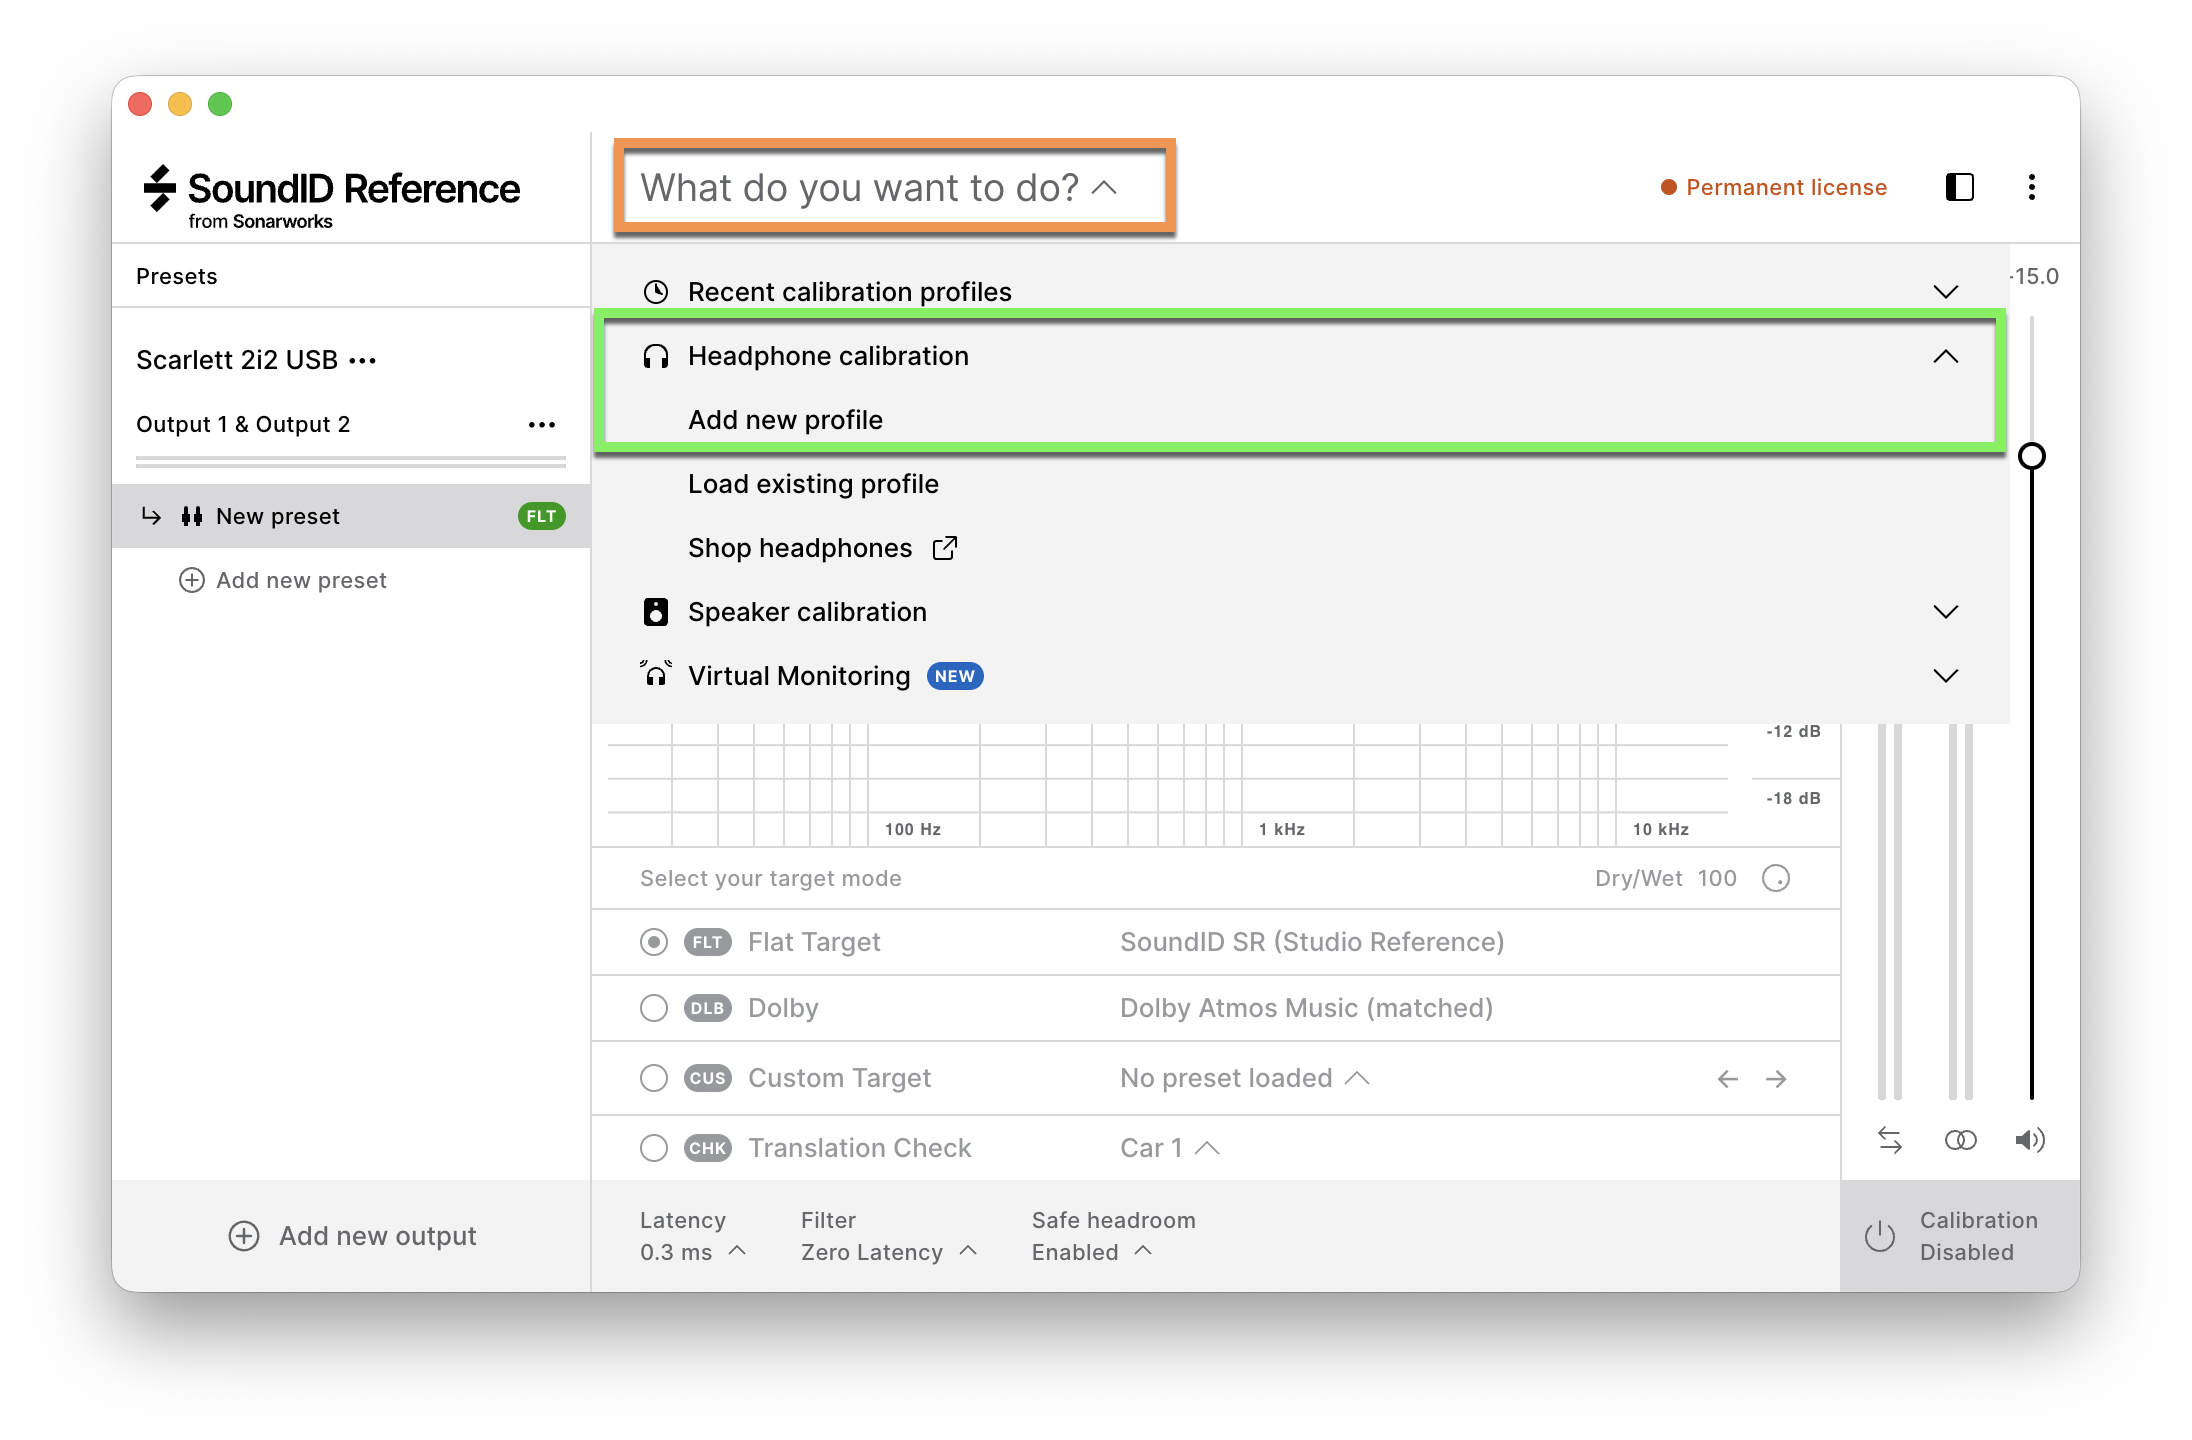2192x1440 pixels.
Task: Click the external link icon beside Shop headphones
Action: point(945,548)
